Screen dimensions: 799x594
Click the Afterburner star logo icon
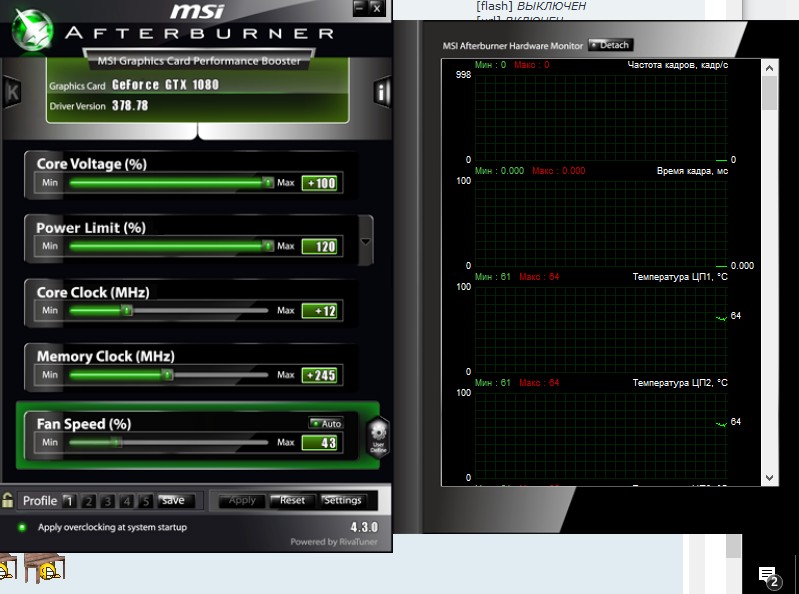[27, 29]
